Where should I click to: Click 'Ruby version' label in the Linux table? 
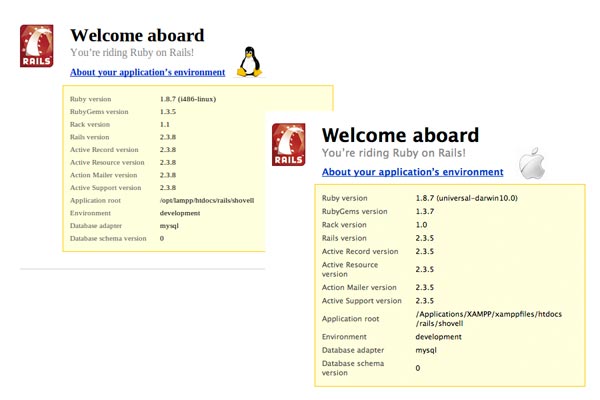pos(91,99)
